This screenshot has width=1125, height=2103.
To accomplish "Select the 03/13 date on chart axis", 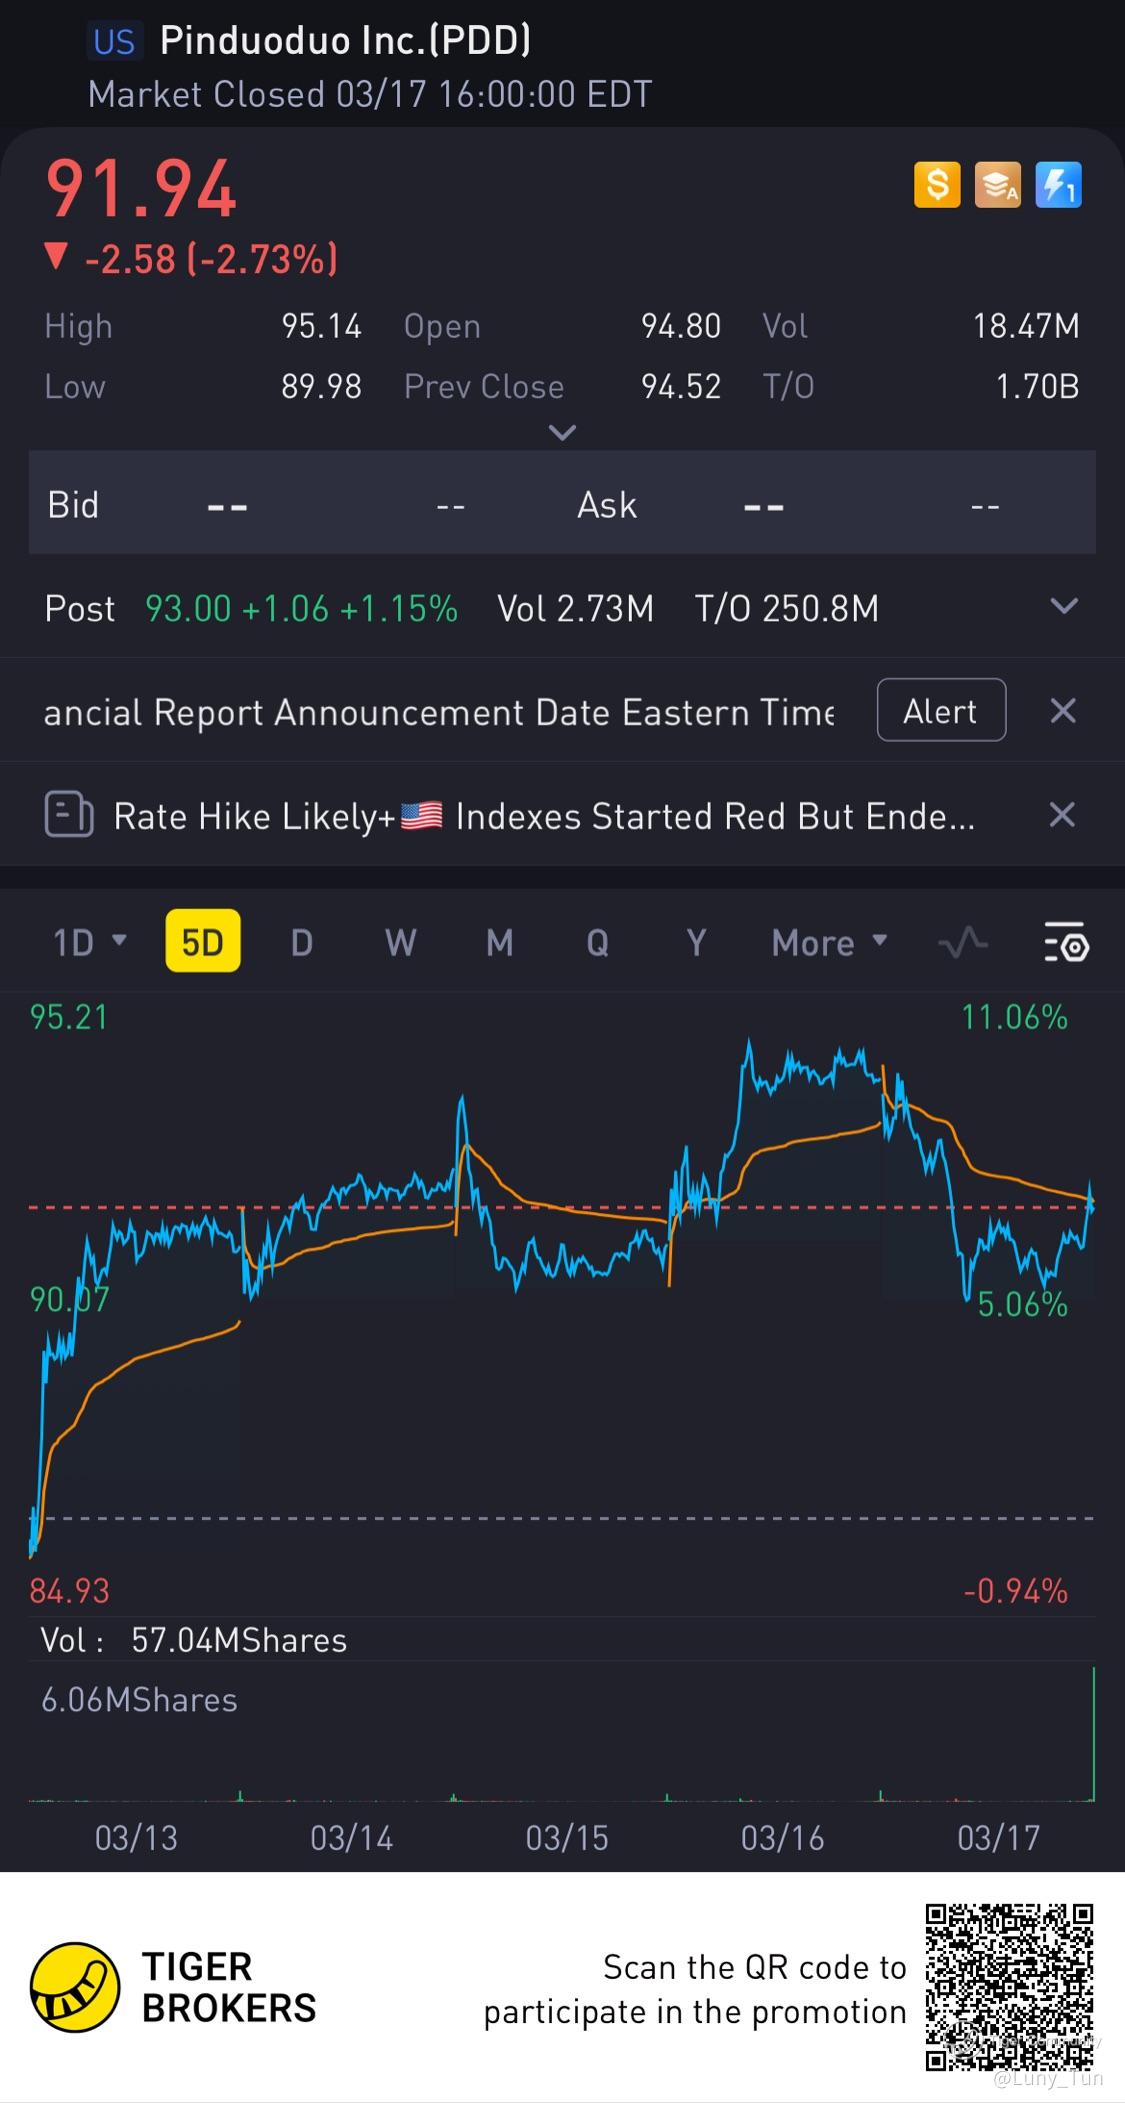I will point(136,1837).
